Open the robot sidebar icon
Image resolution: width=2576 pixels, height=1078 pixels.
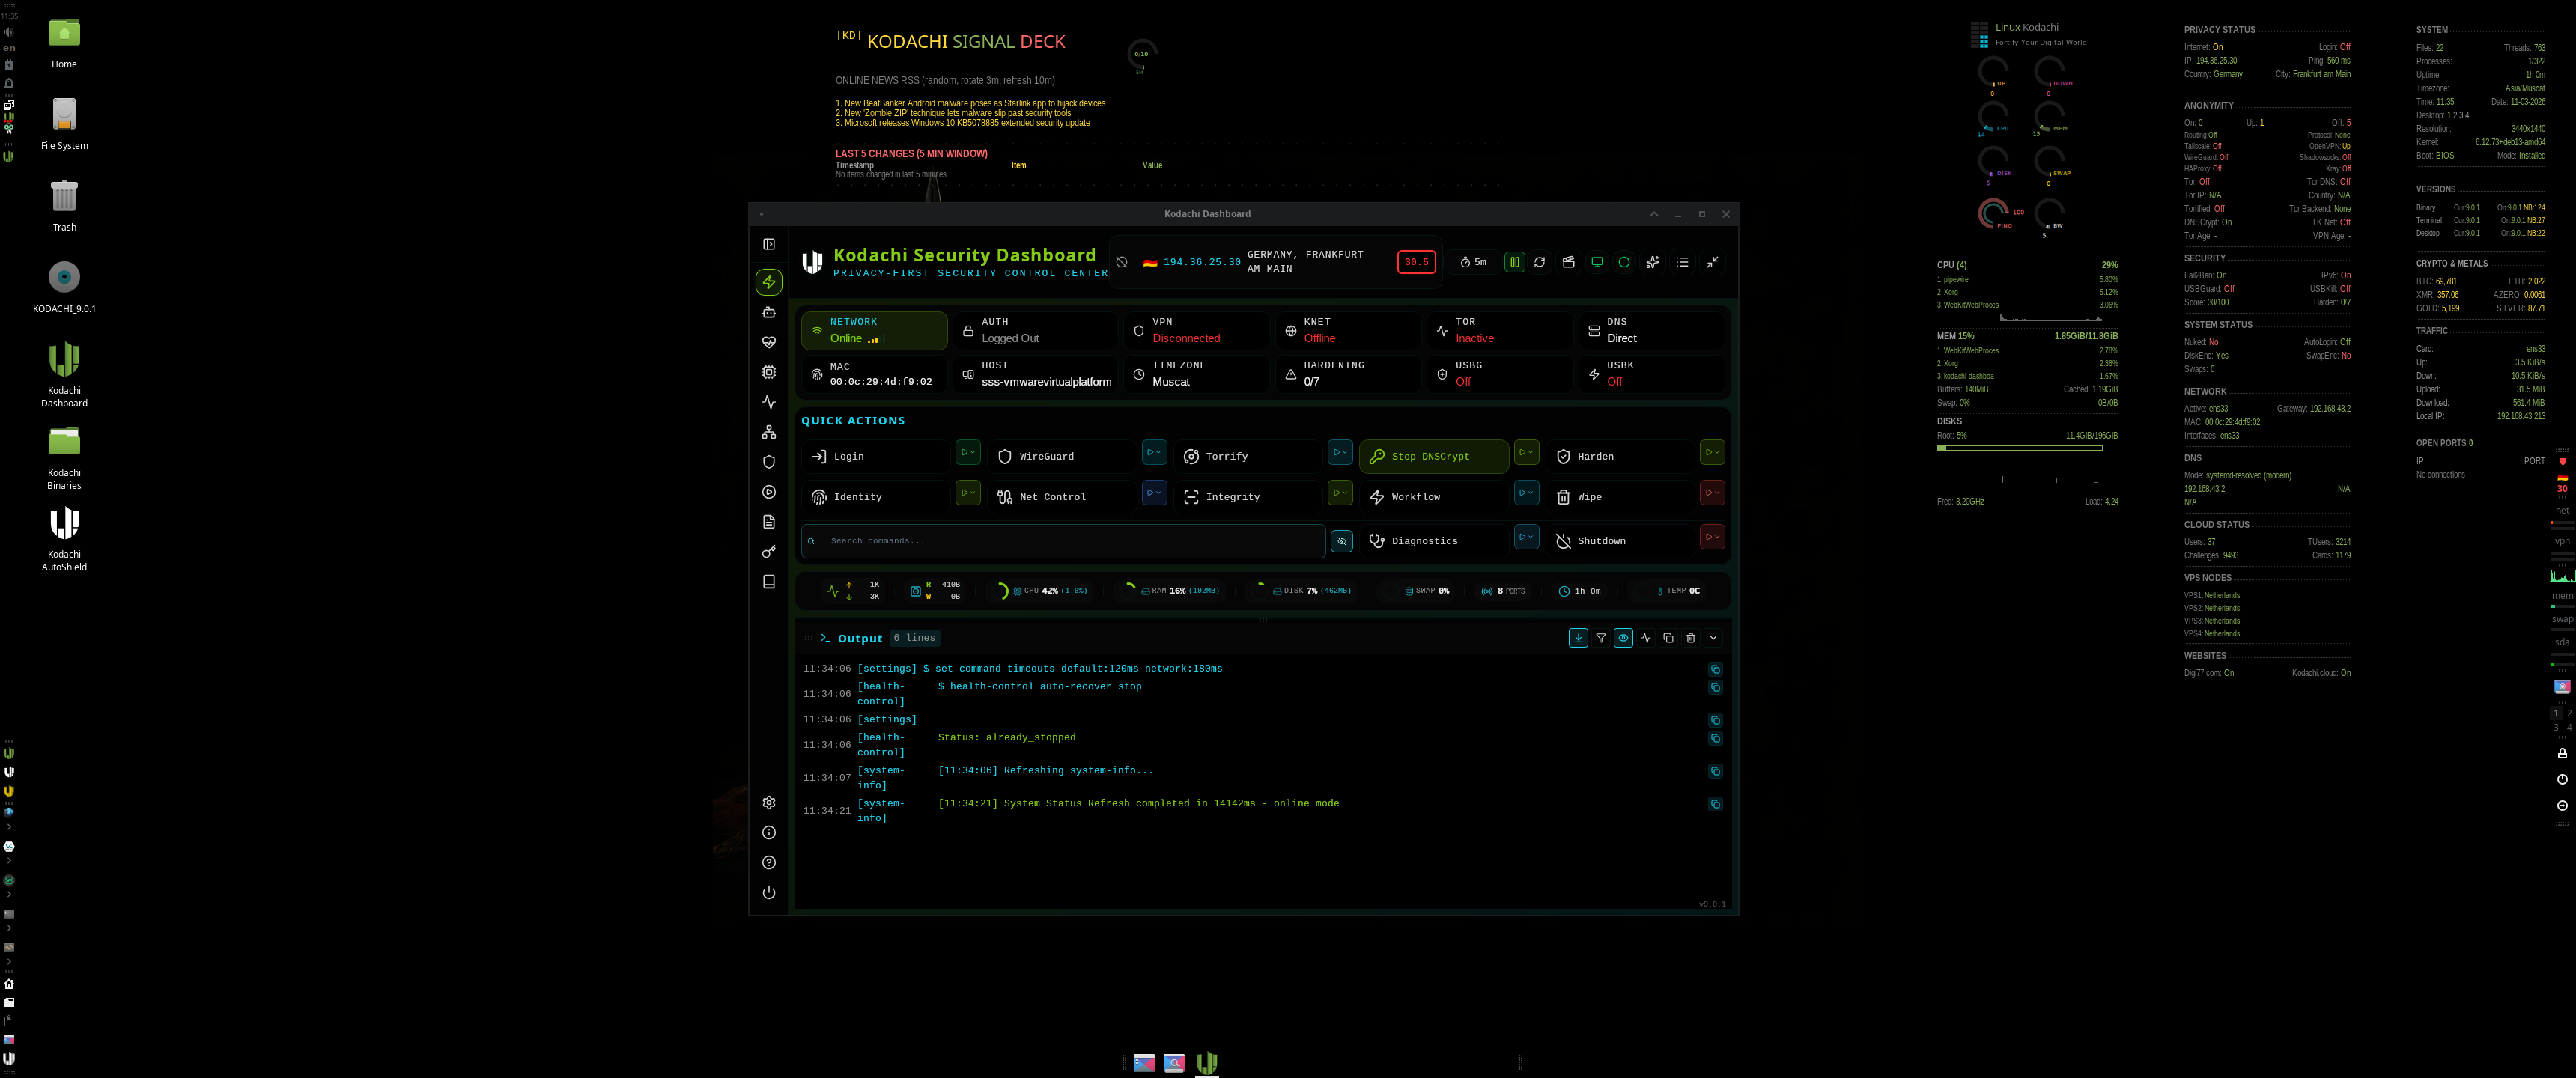pos(768,312)
